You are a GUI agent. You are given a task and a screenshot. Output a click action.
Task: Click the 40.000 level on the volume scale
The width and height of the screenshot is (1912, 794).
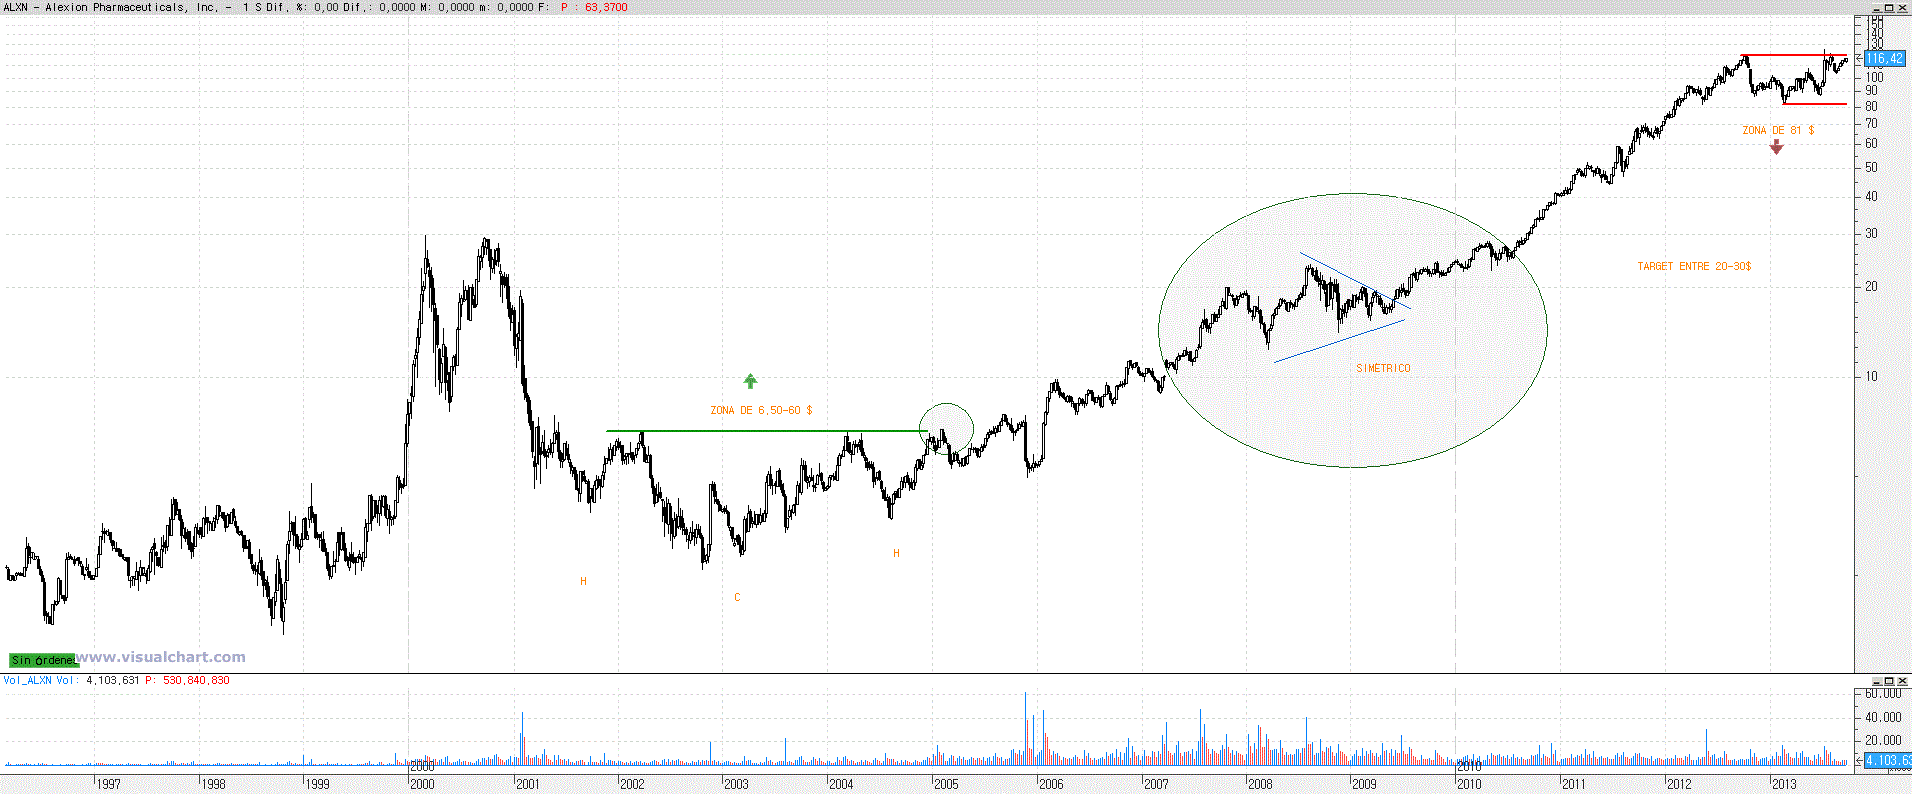(x=1883, y=717)
